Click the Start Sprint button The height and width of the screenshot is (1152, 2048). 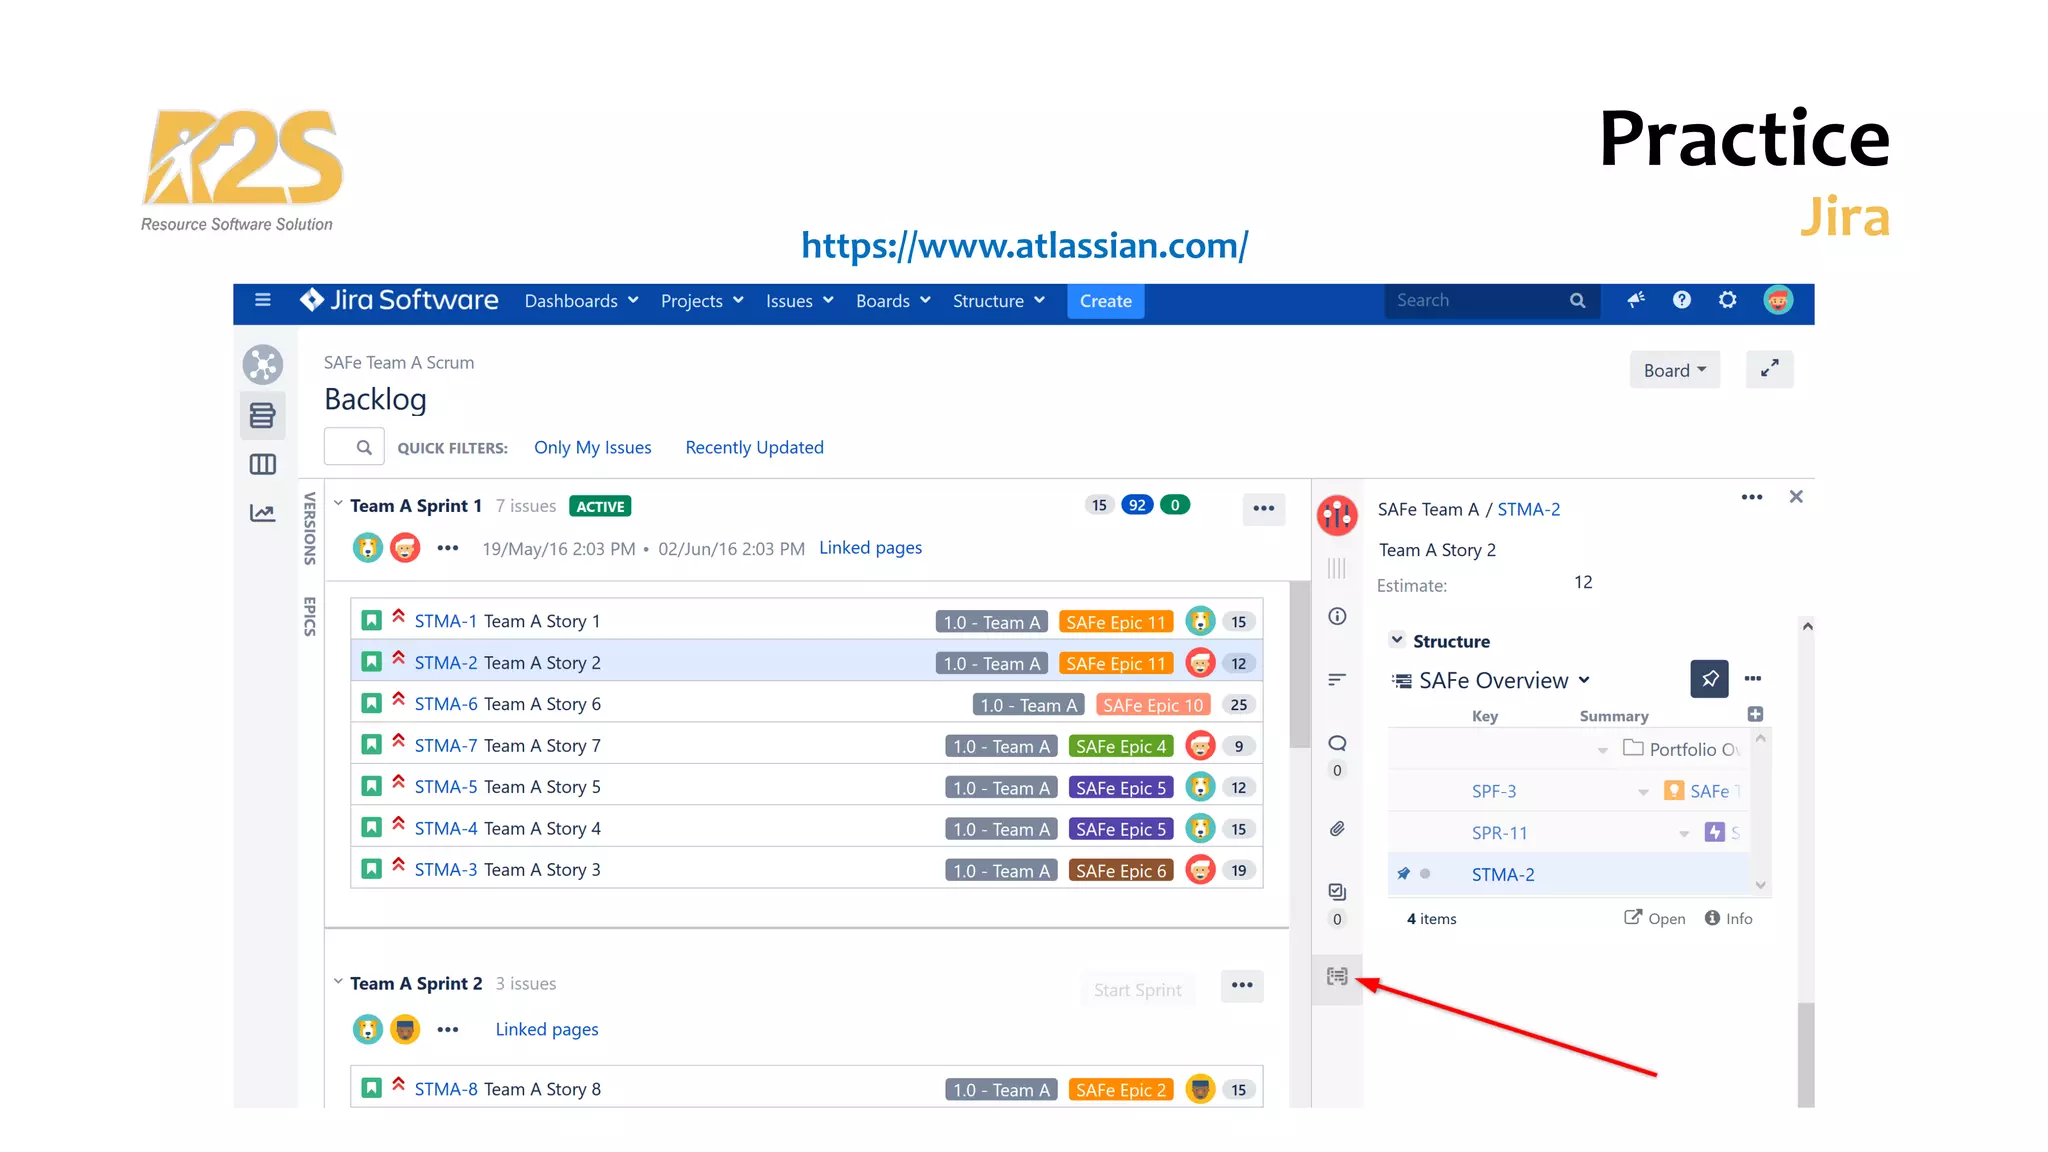(1137, 989)
